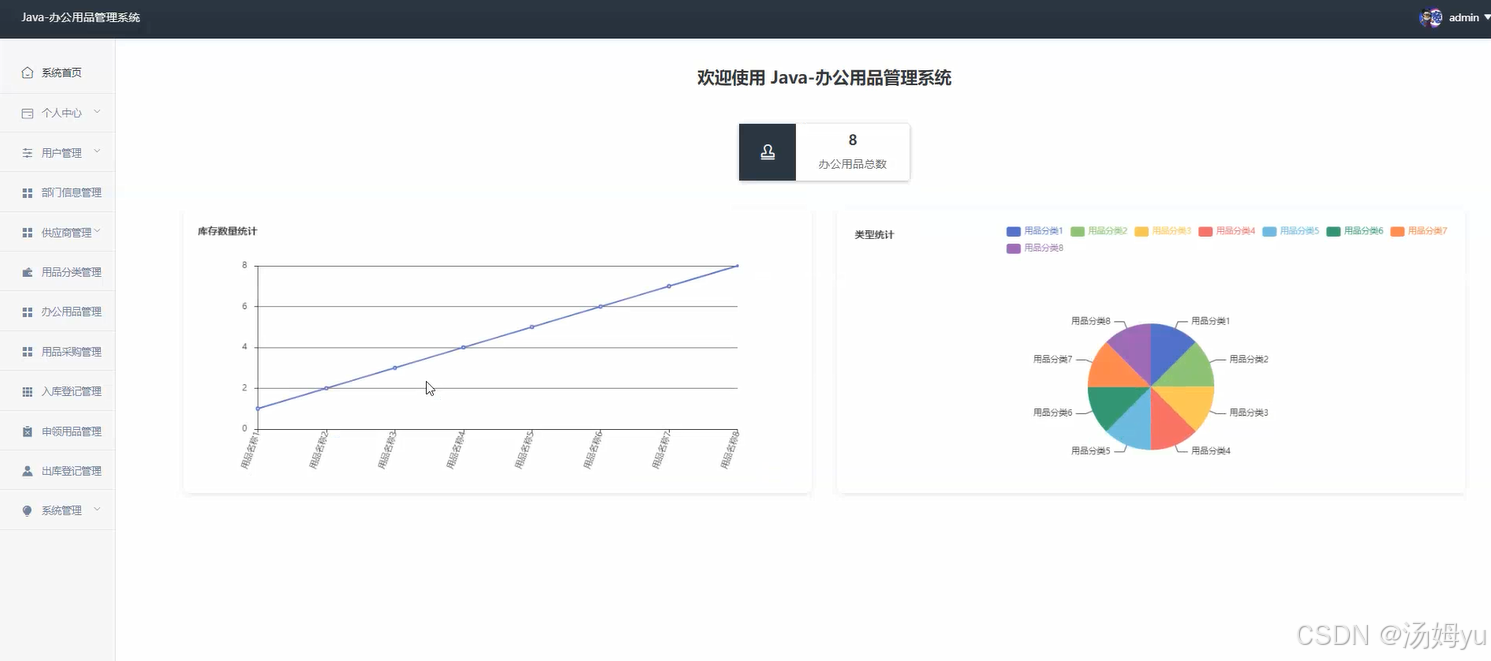This screenshot has height=661, width=1491.
Task: Click the grid icon for 入库登记管理
Action: tap(30, 391)
